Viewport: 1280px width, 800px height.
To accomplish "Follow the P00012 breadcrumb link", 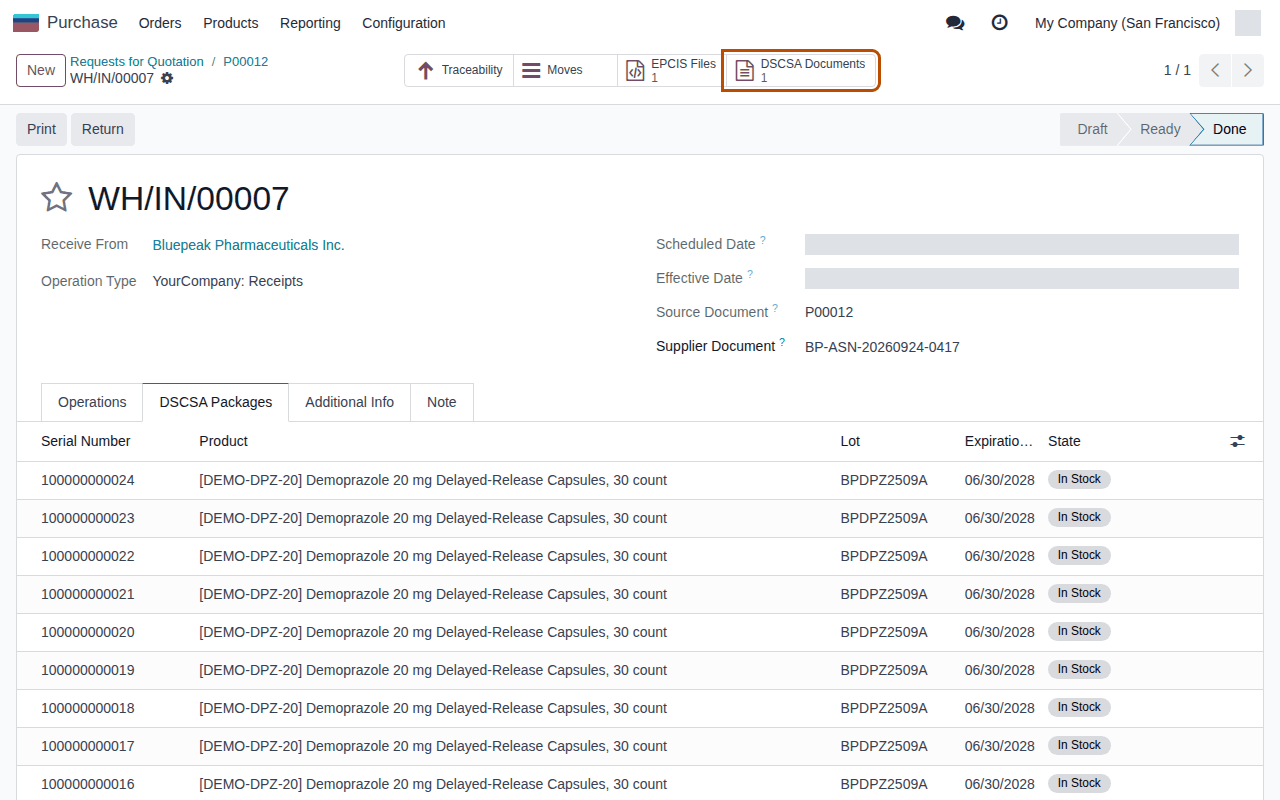I will (x=246, y=61).
